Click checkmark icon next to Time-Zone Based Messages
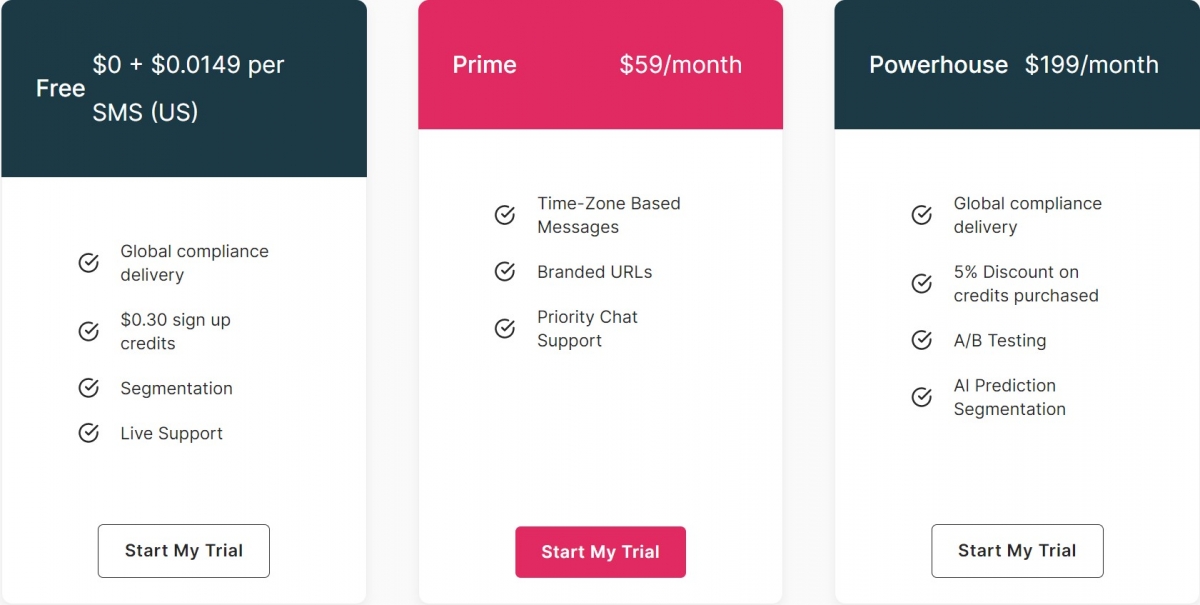The image size is (1200, 605). point(505,215)
